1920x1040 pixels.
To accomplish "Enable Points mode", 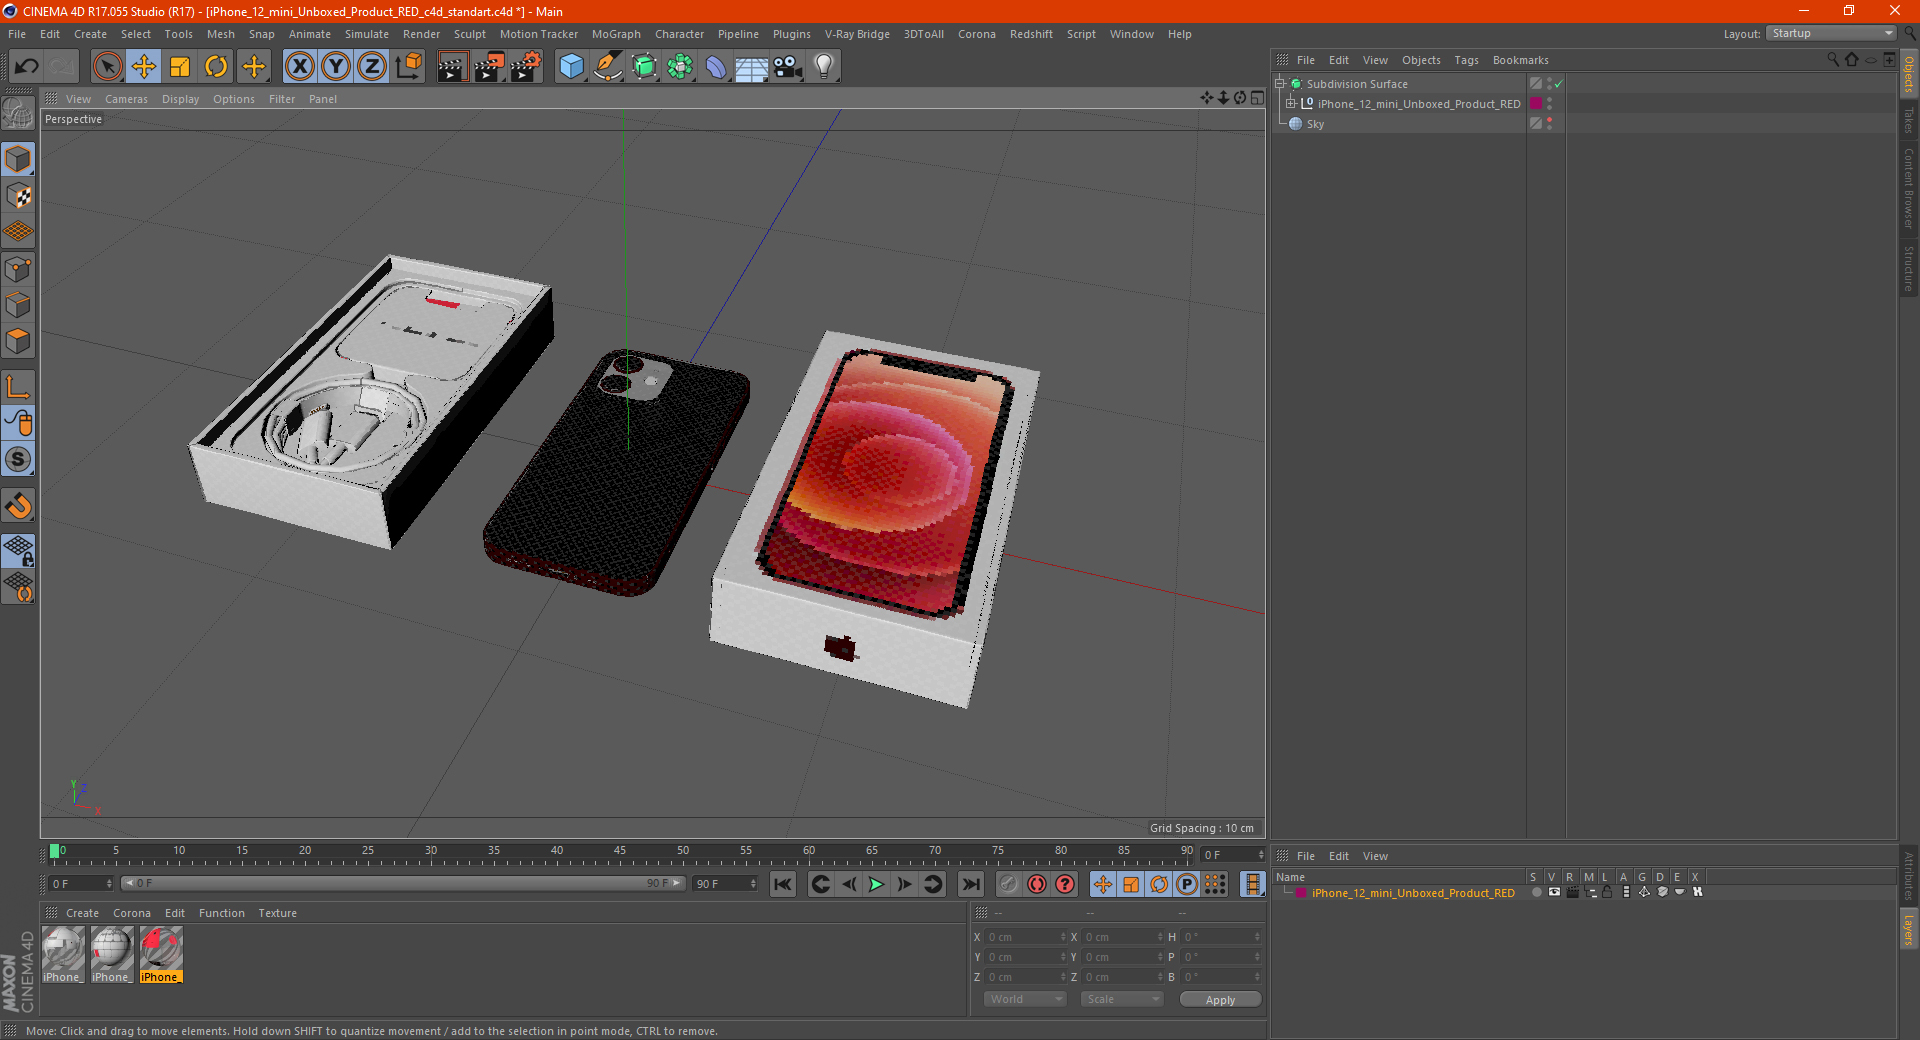I will point(19,269).
